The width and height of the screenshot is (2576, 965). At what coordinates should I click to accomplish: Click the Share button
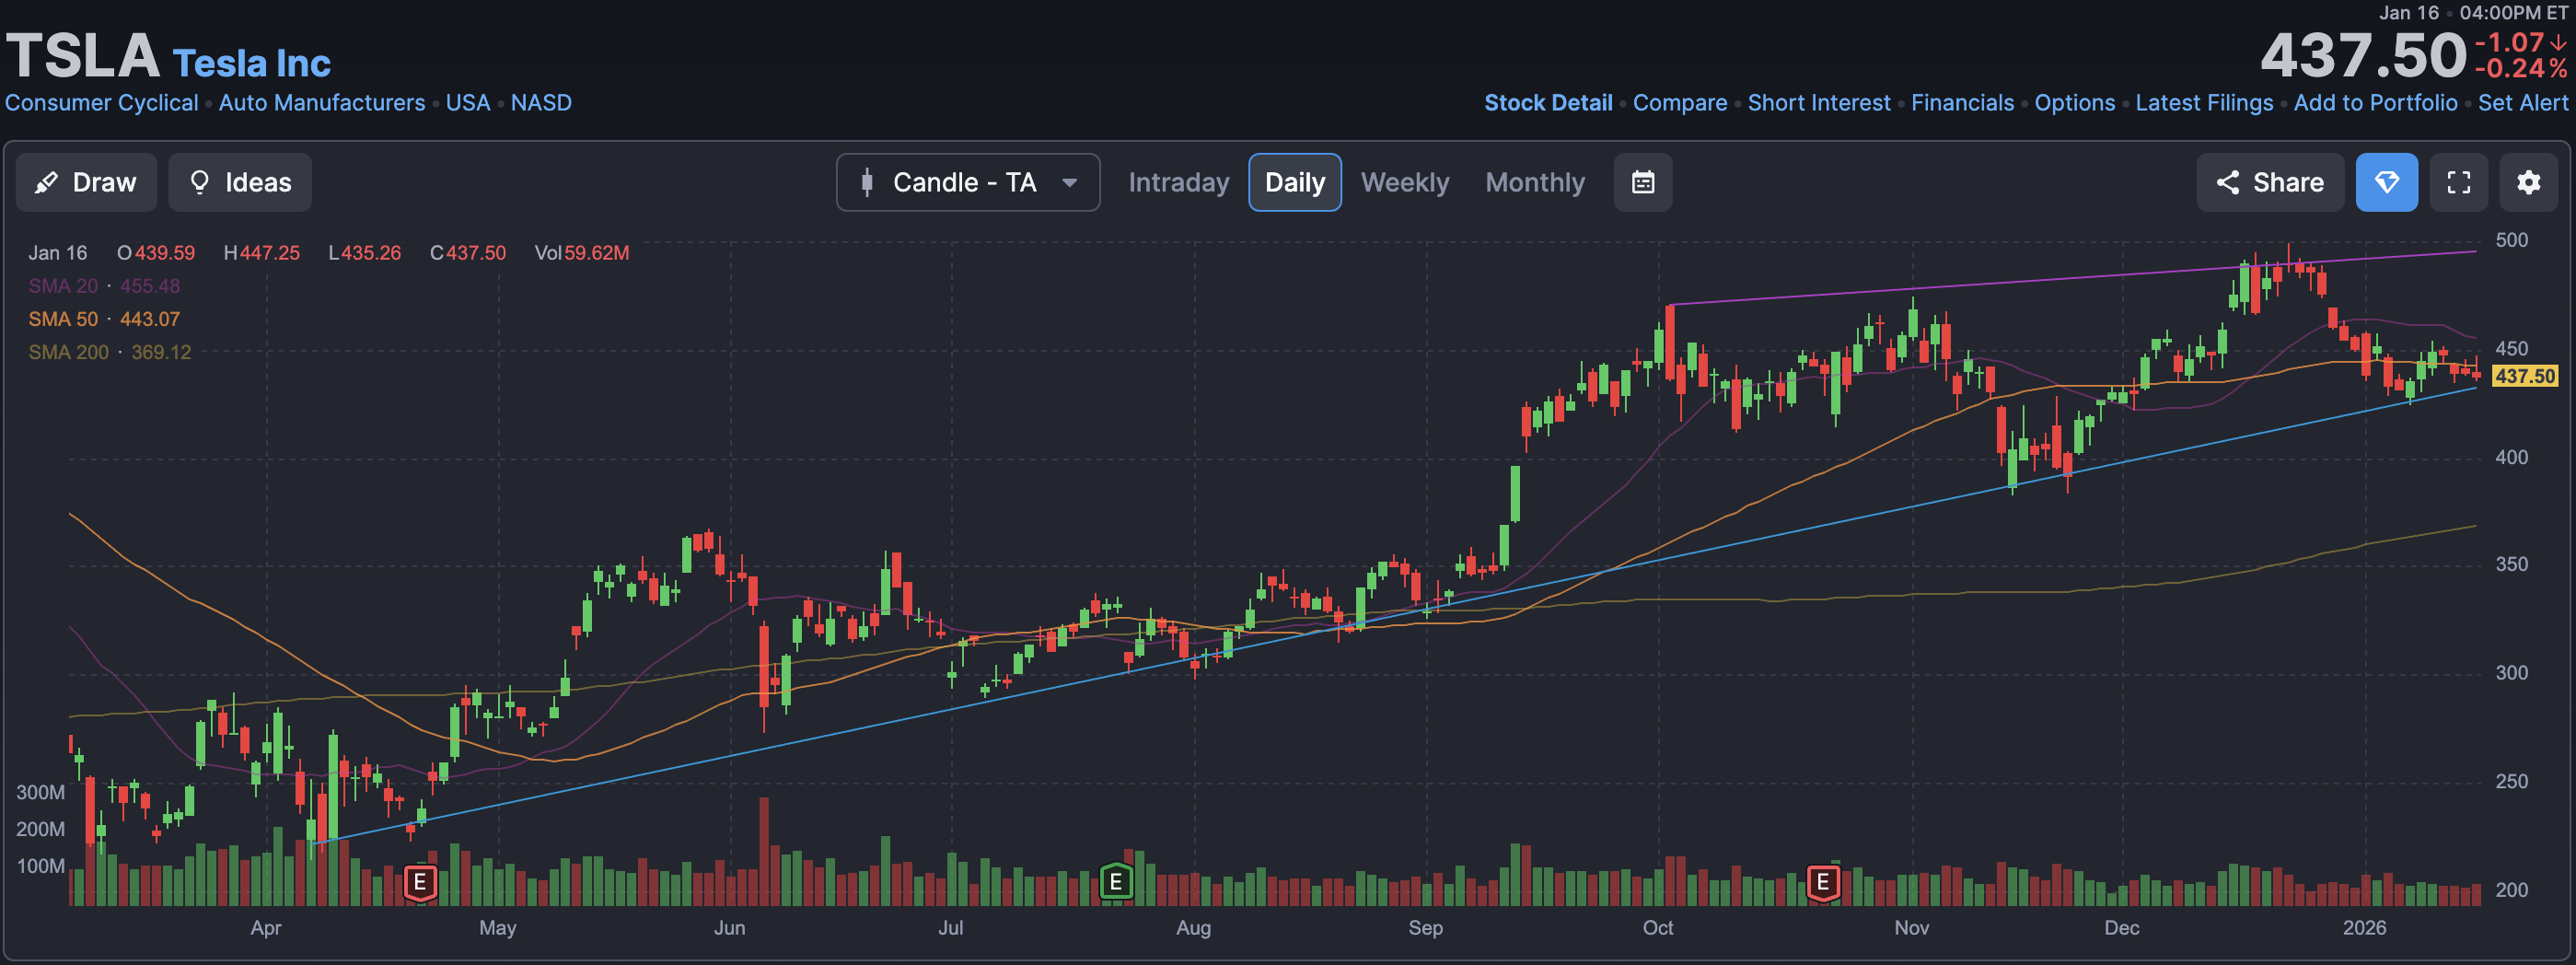click(x=2270, y=182)
